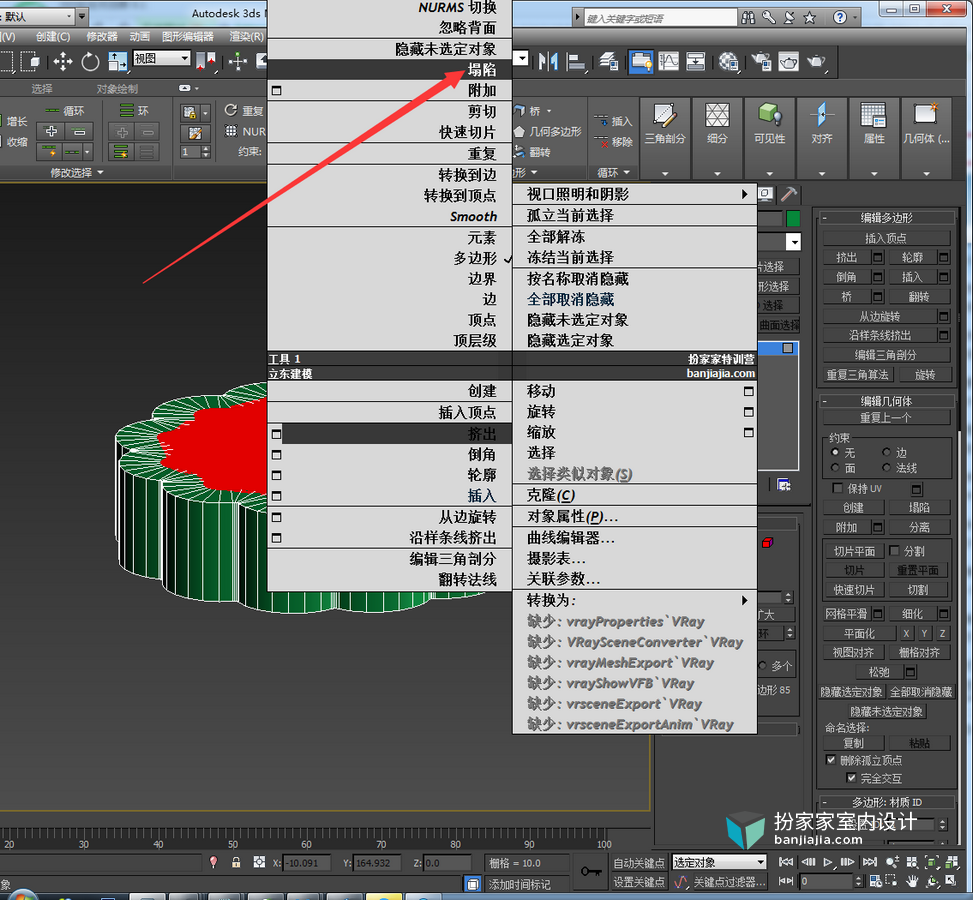Click the green object color swatch
Screen dimensions: 973x900
pos(792,218)
